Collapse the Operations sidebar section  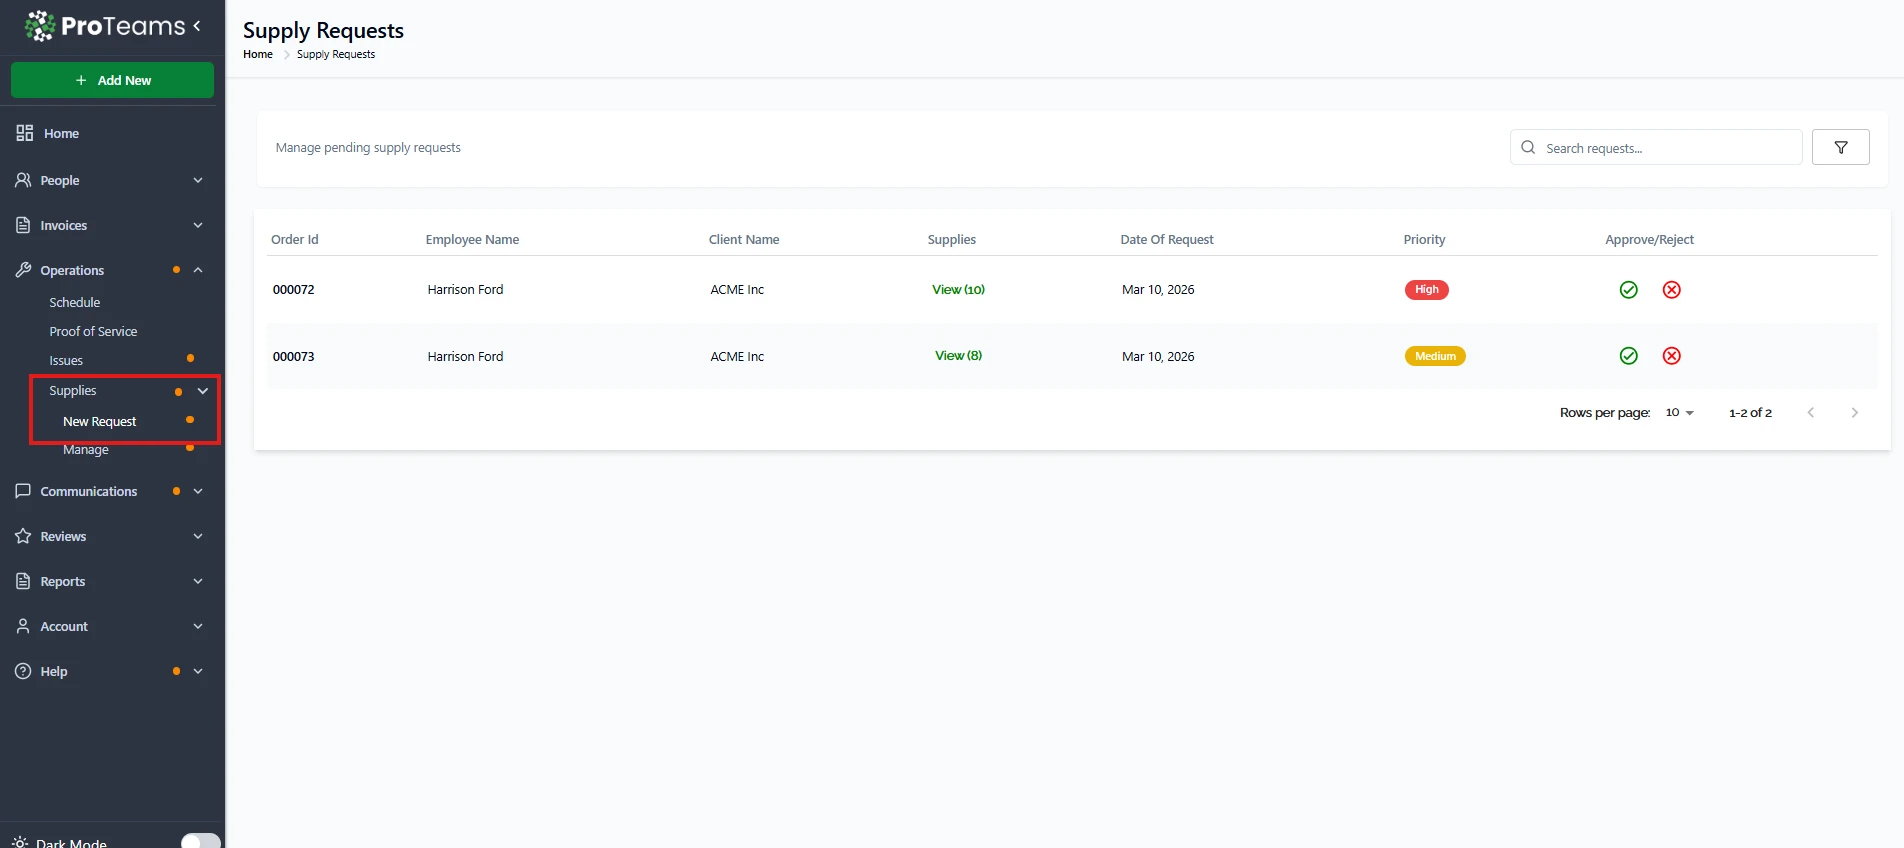pos(197,271)
